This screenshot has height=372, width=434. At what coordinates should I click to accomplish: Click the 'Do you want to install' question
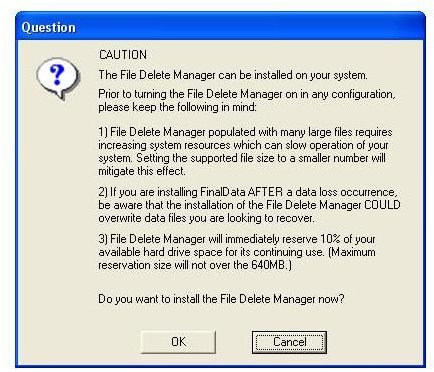[x=221, y=299]
